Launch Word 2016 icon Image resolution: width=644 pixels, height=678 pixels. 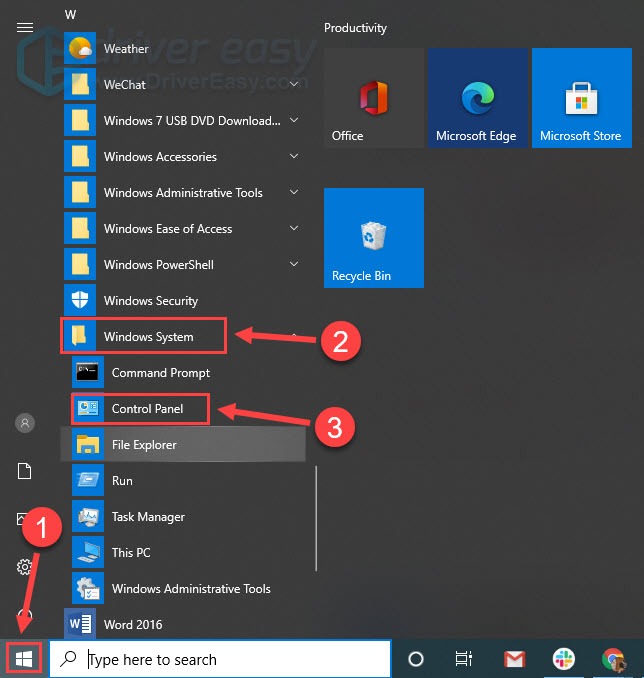80,624
